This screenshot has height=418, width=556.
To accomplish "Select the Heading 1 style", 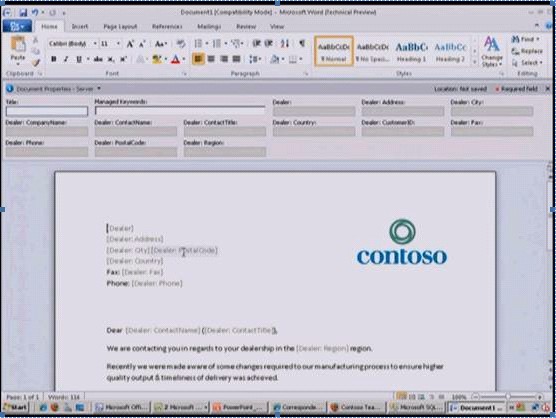I will [411, 51].
